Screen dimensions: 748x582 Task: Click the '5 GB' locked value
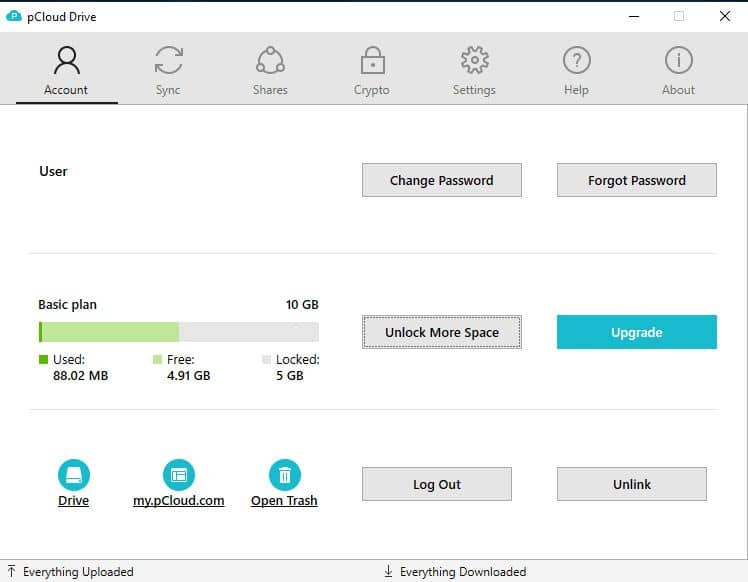pos(290,375)
